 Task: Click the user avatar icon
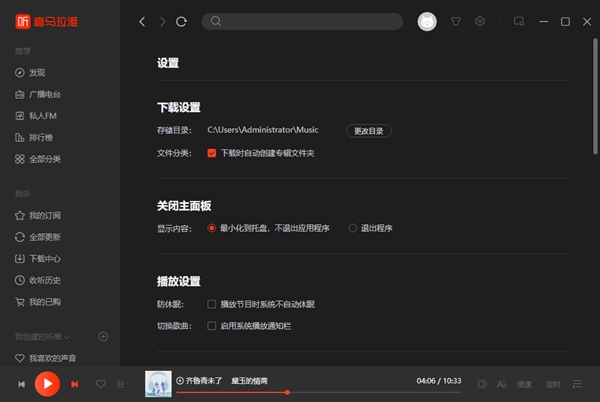click(427, 21)
